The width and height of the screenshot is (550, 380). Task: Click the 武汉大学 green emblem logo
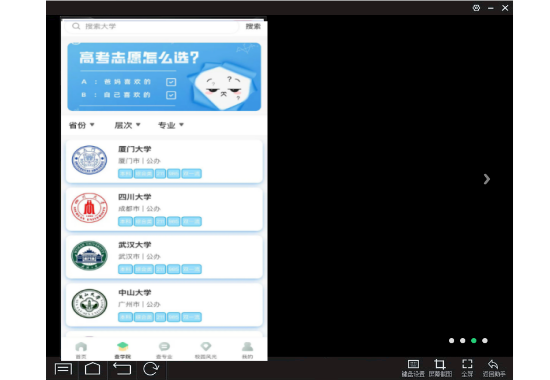[89, 256]
